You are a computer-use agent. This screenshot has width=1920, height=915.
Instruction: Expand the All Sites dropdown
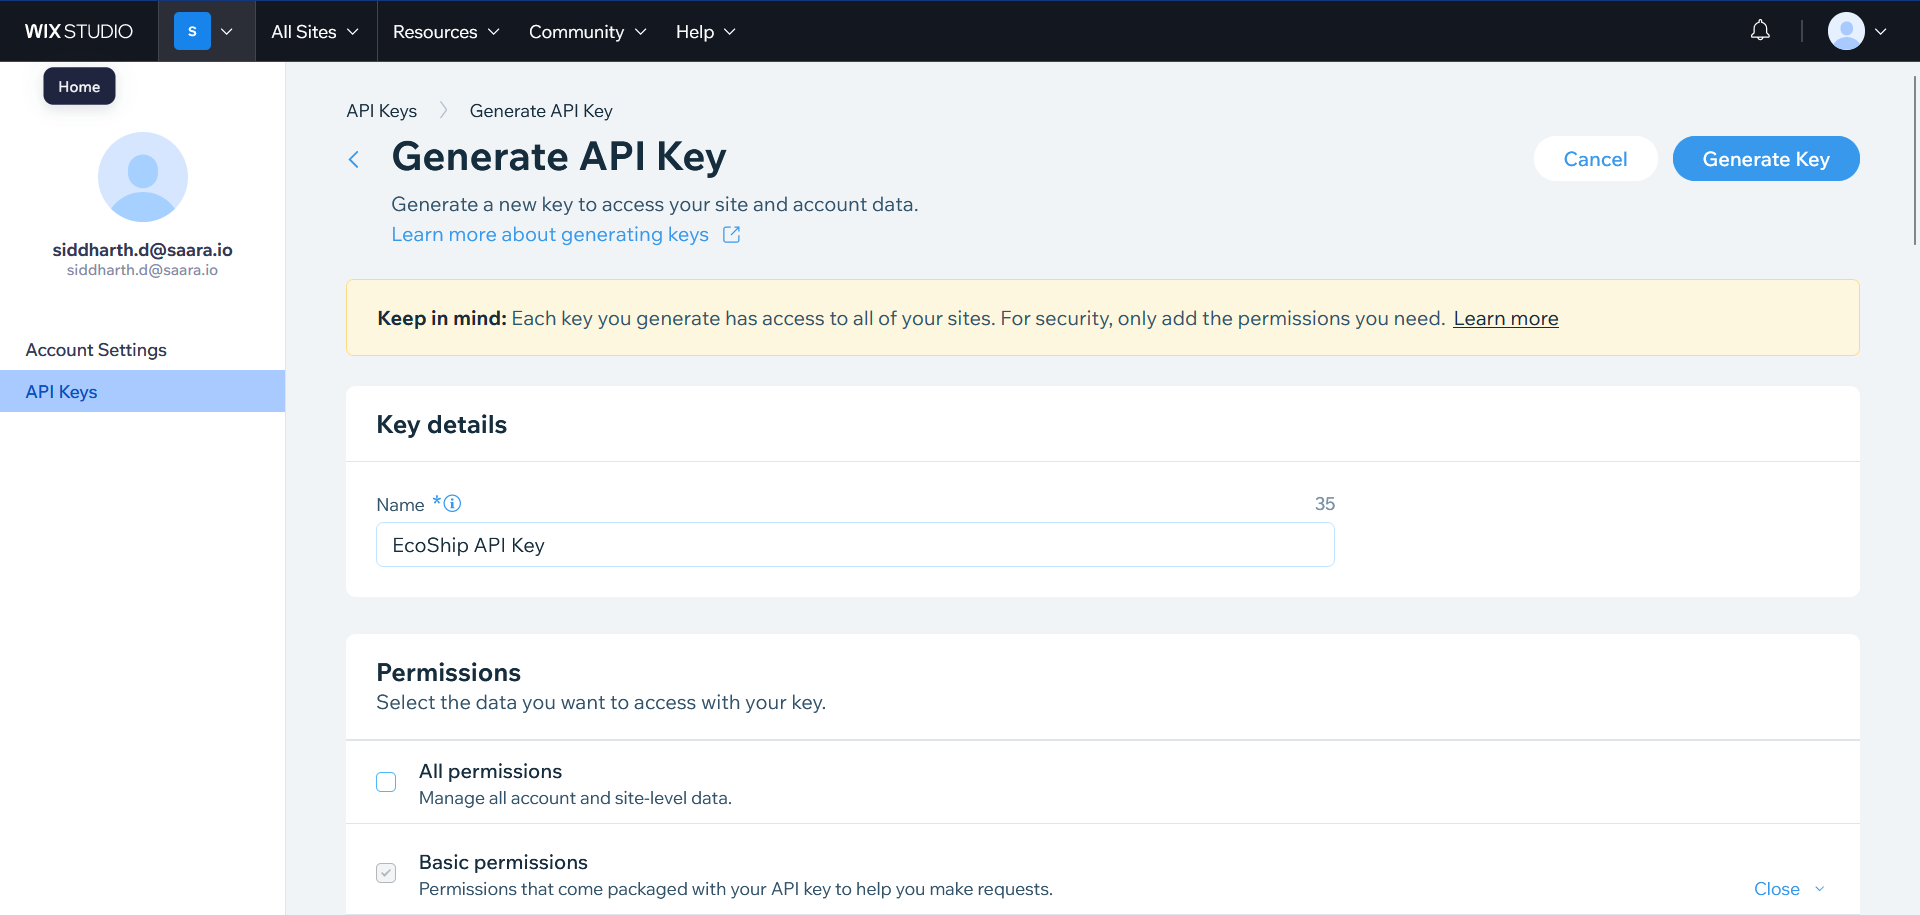pos(315,32)
